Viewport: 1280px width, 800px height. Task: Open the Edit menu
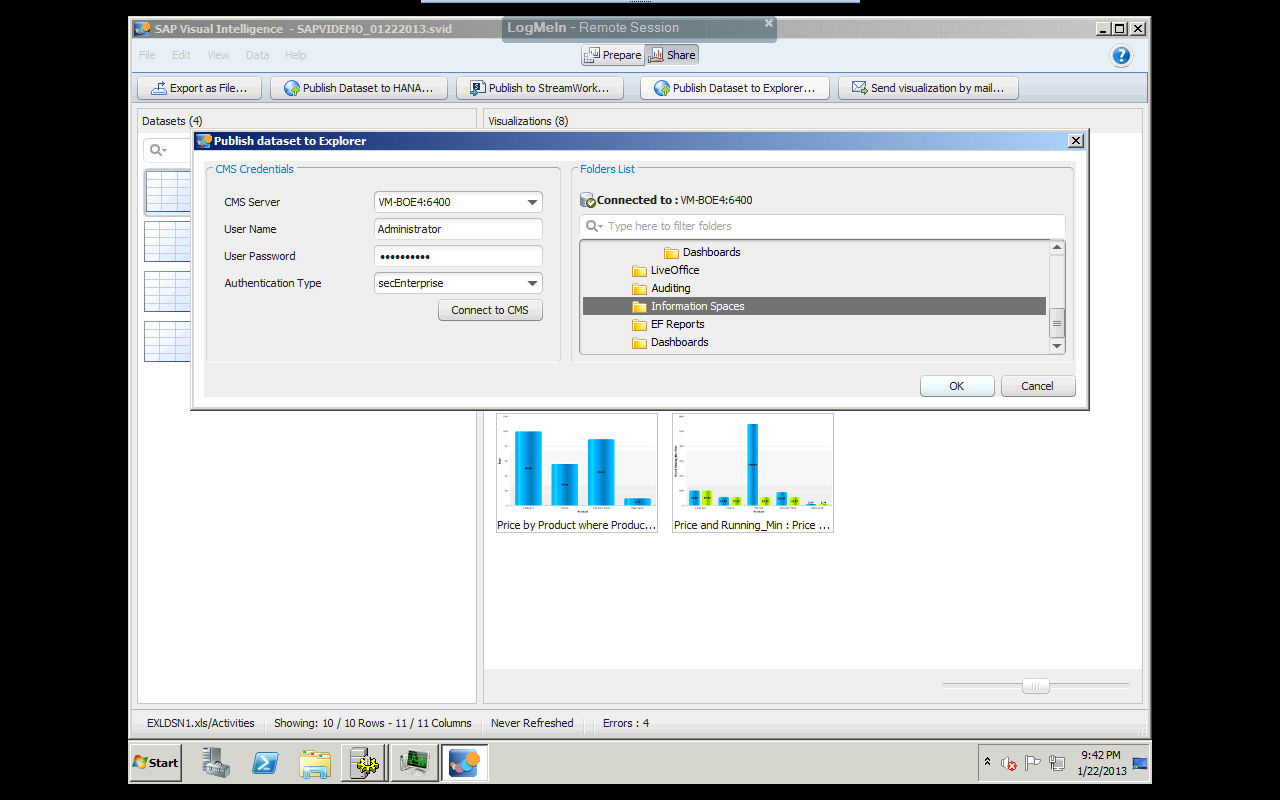tap(181, 55)
